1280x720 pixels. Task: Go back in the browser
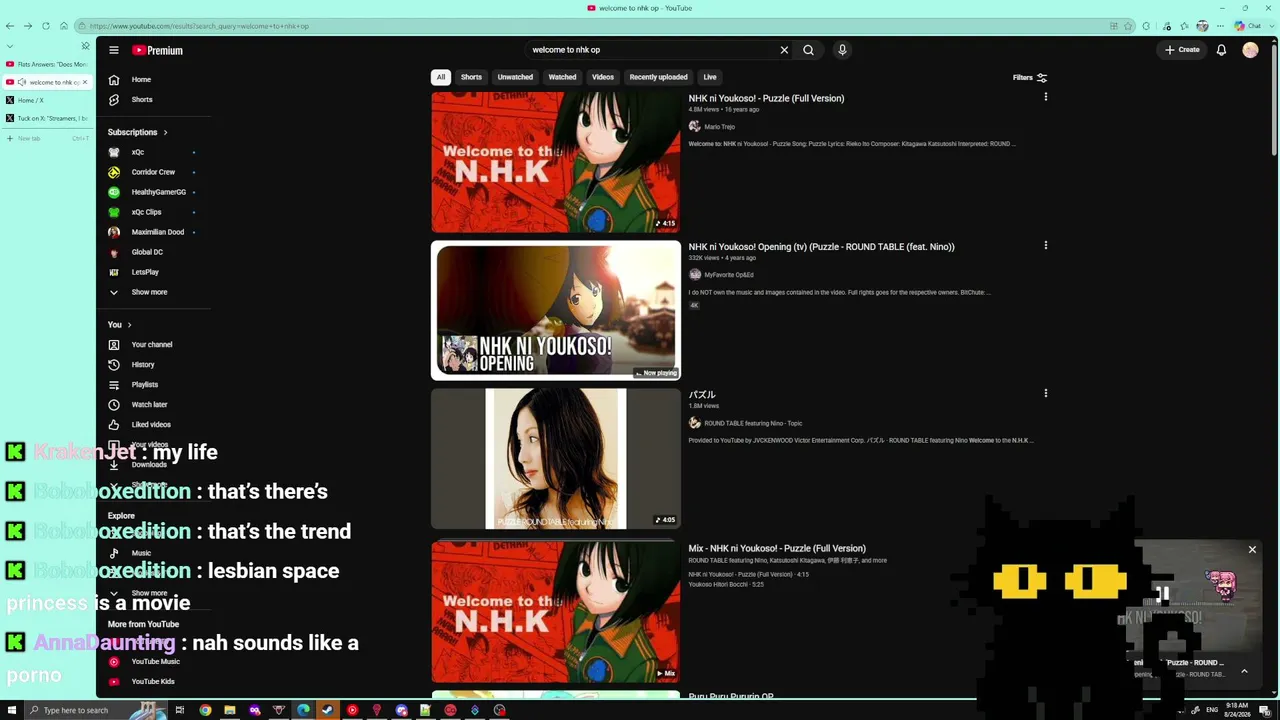click(x=10, y=26)
